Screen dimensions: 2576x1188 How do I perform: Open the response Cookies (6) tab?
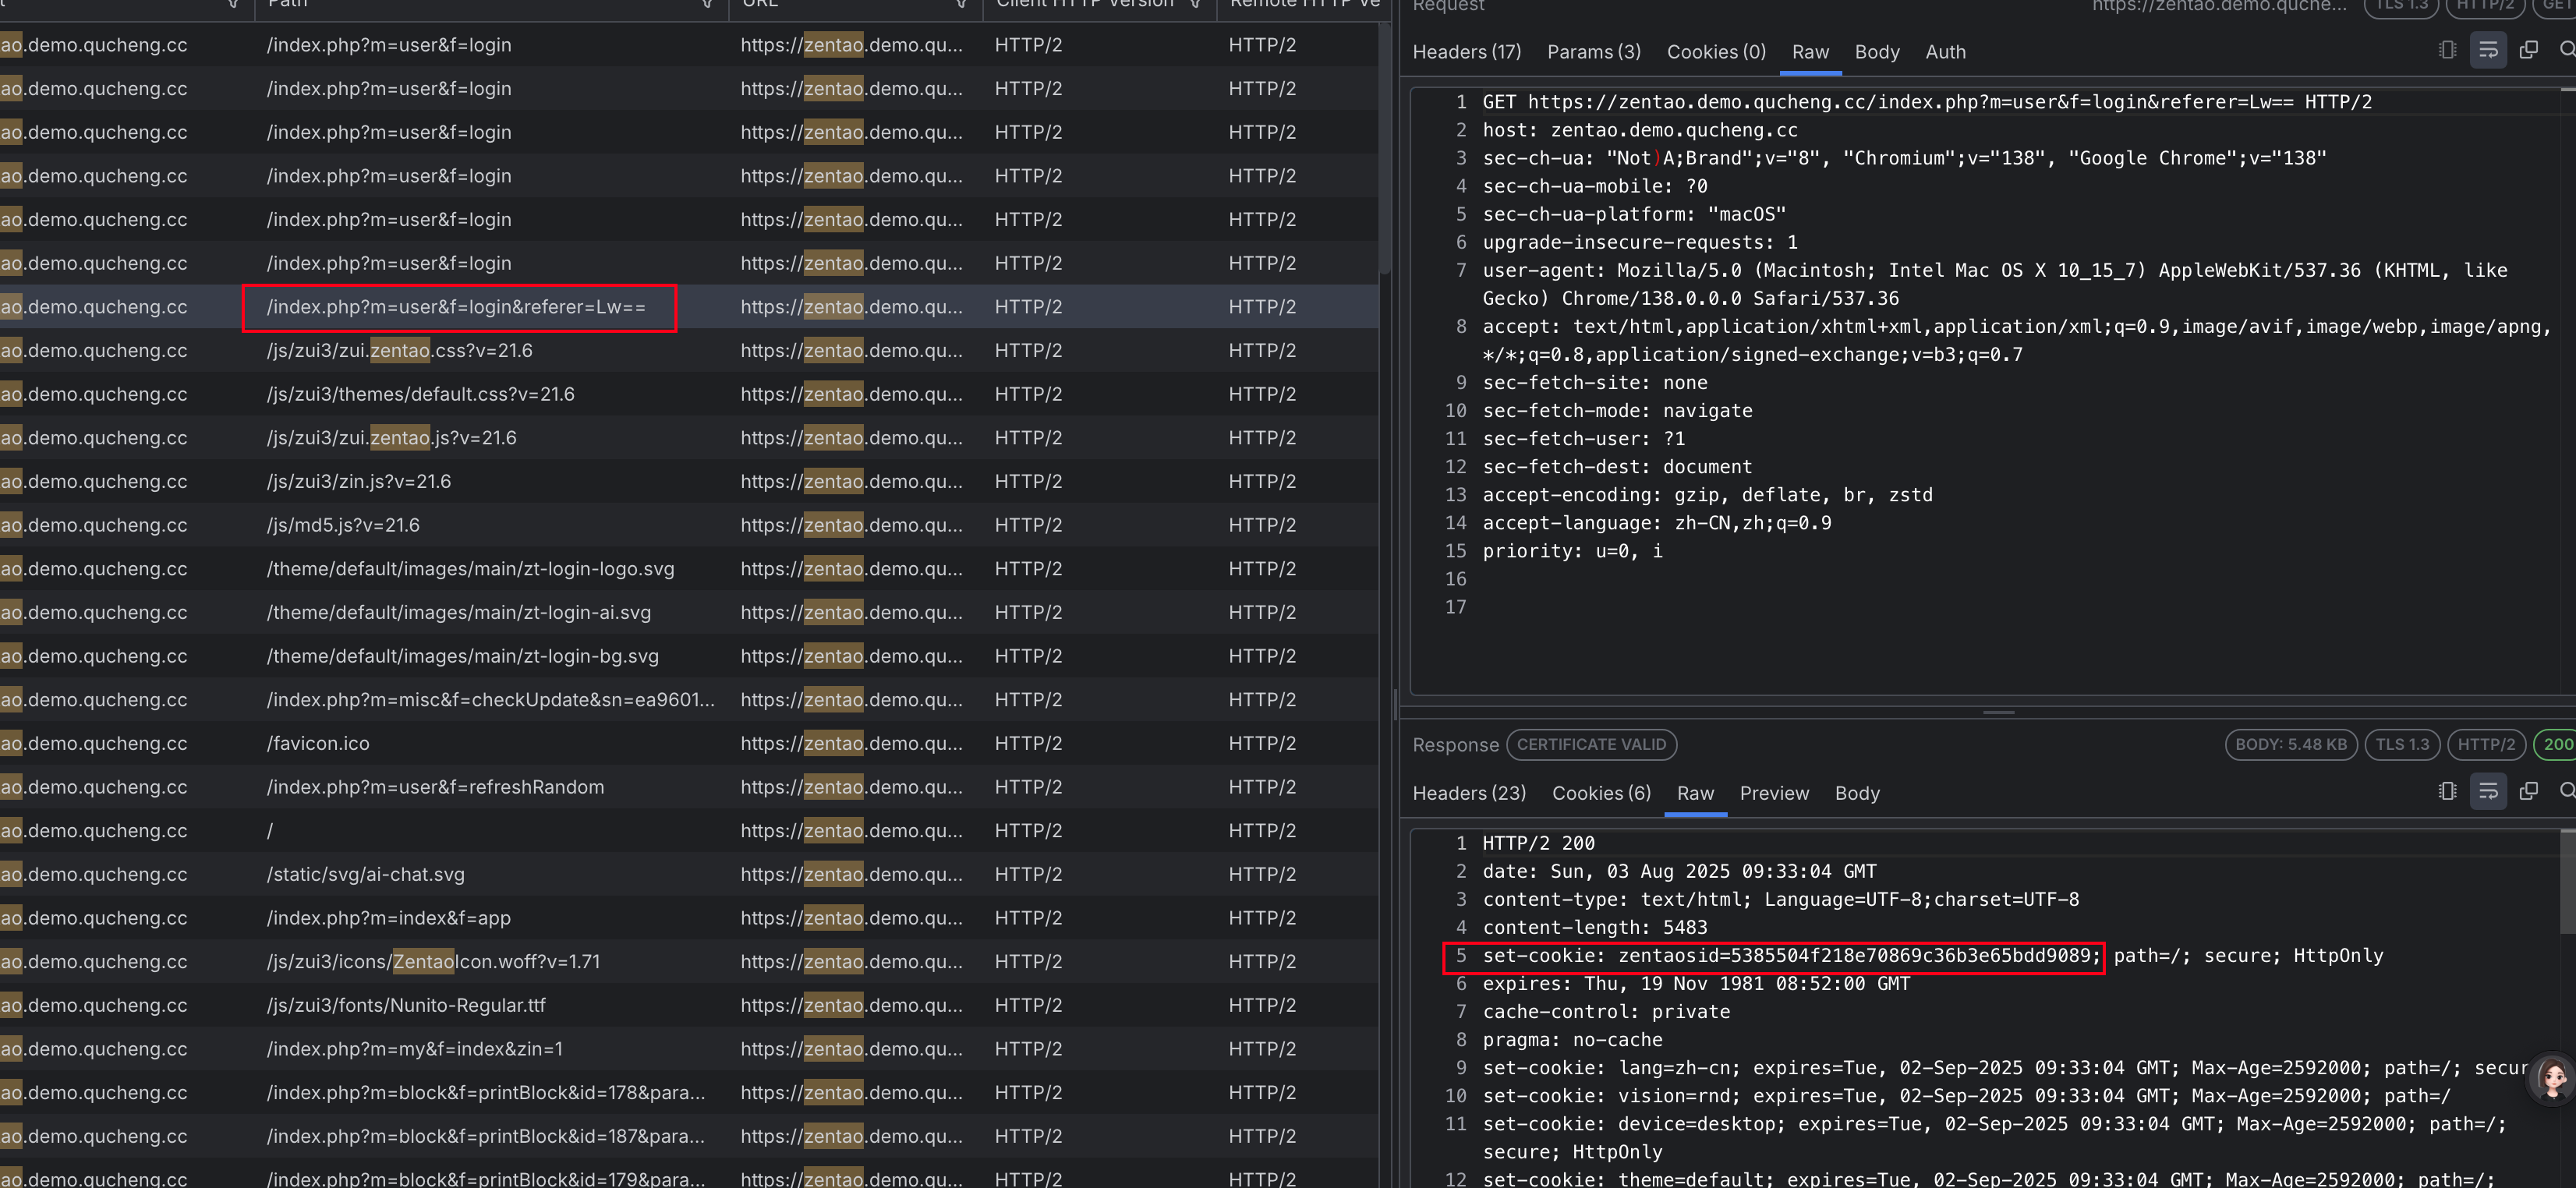click(1601, 793)
